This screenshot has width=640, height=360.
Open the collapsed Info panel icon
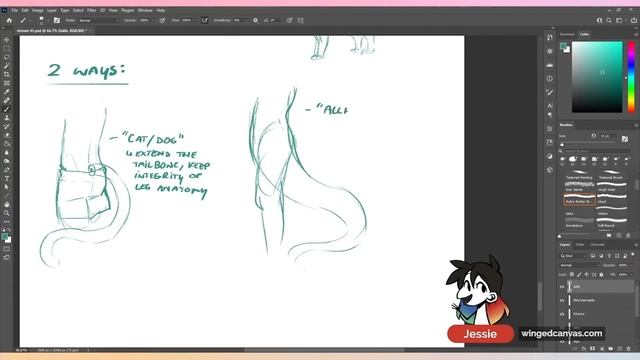click(x=550, y=78)
